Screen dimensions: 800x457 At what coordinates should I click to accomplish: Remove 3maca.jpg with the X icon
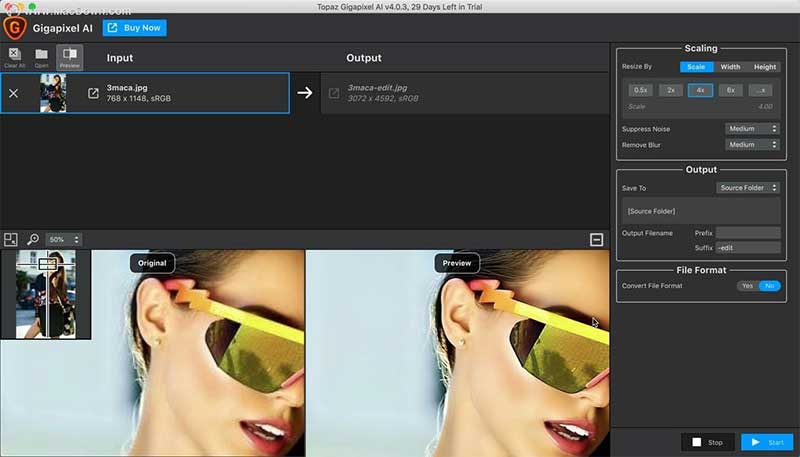[14, 93]
